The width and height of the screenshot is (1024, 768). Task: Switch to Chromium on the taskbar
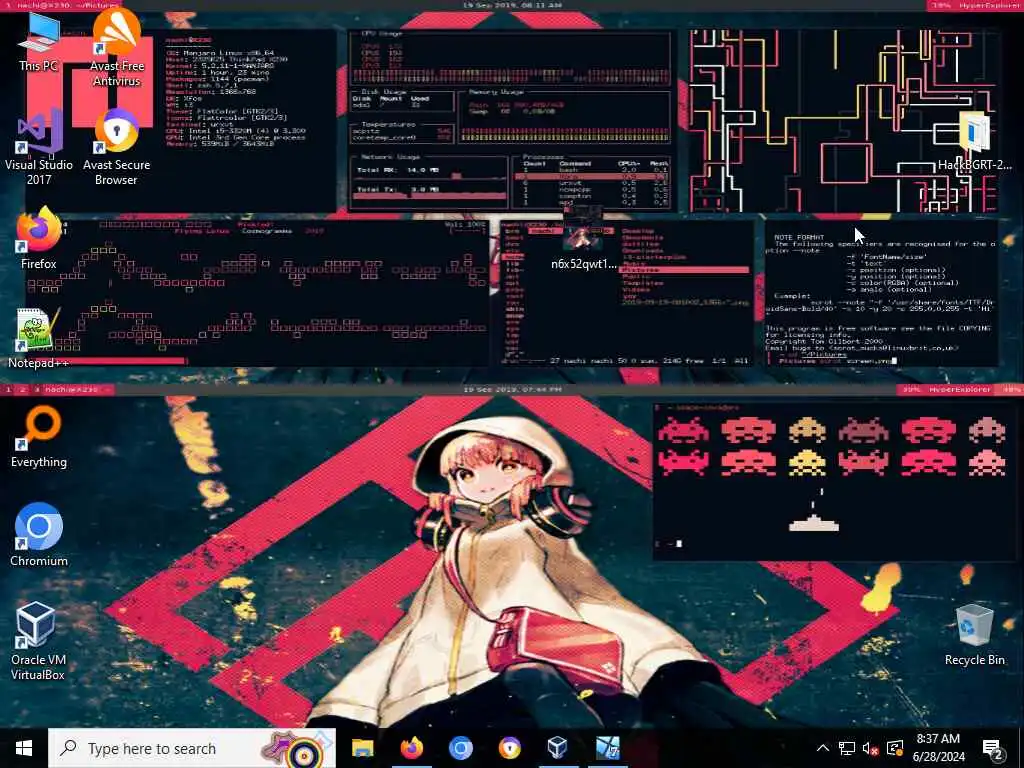pos(460,748)
